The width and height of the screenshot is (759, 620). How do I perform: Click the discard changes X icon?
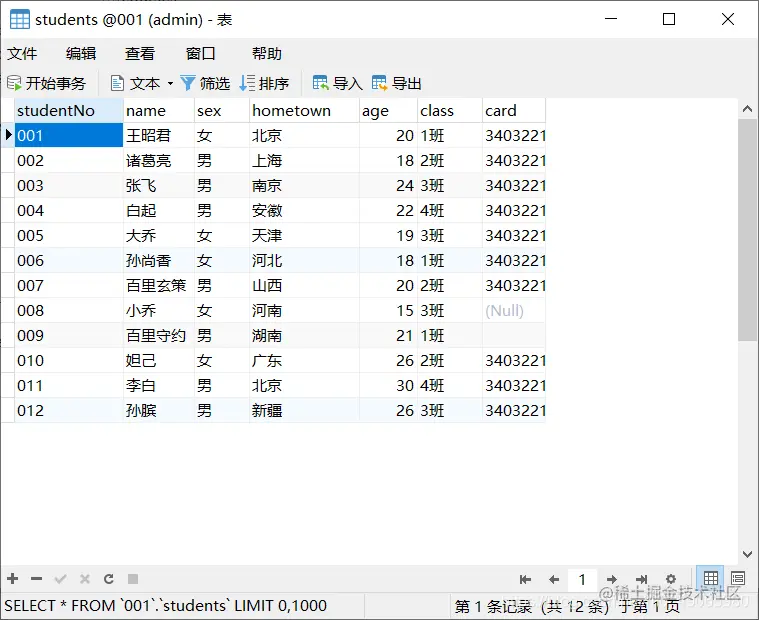[85, 579]
